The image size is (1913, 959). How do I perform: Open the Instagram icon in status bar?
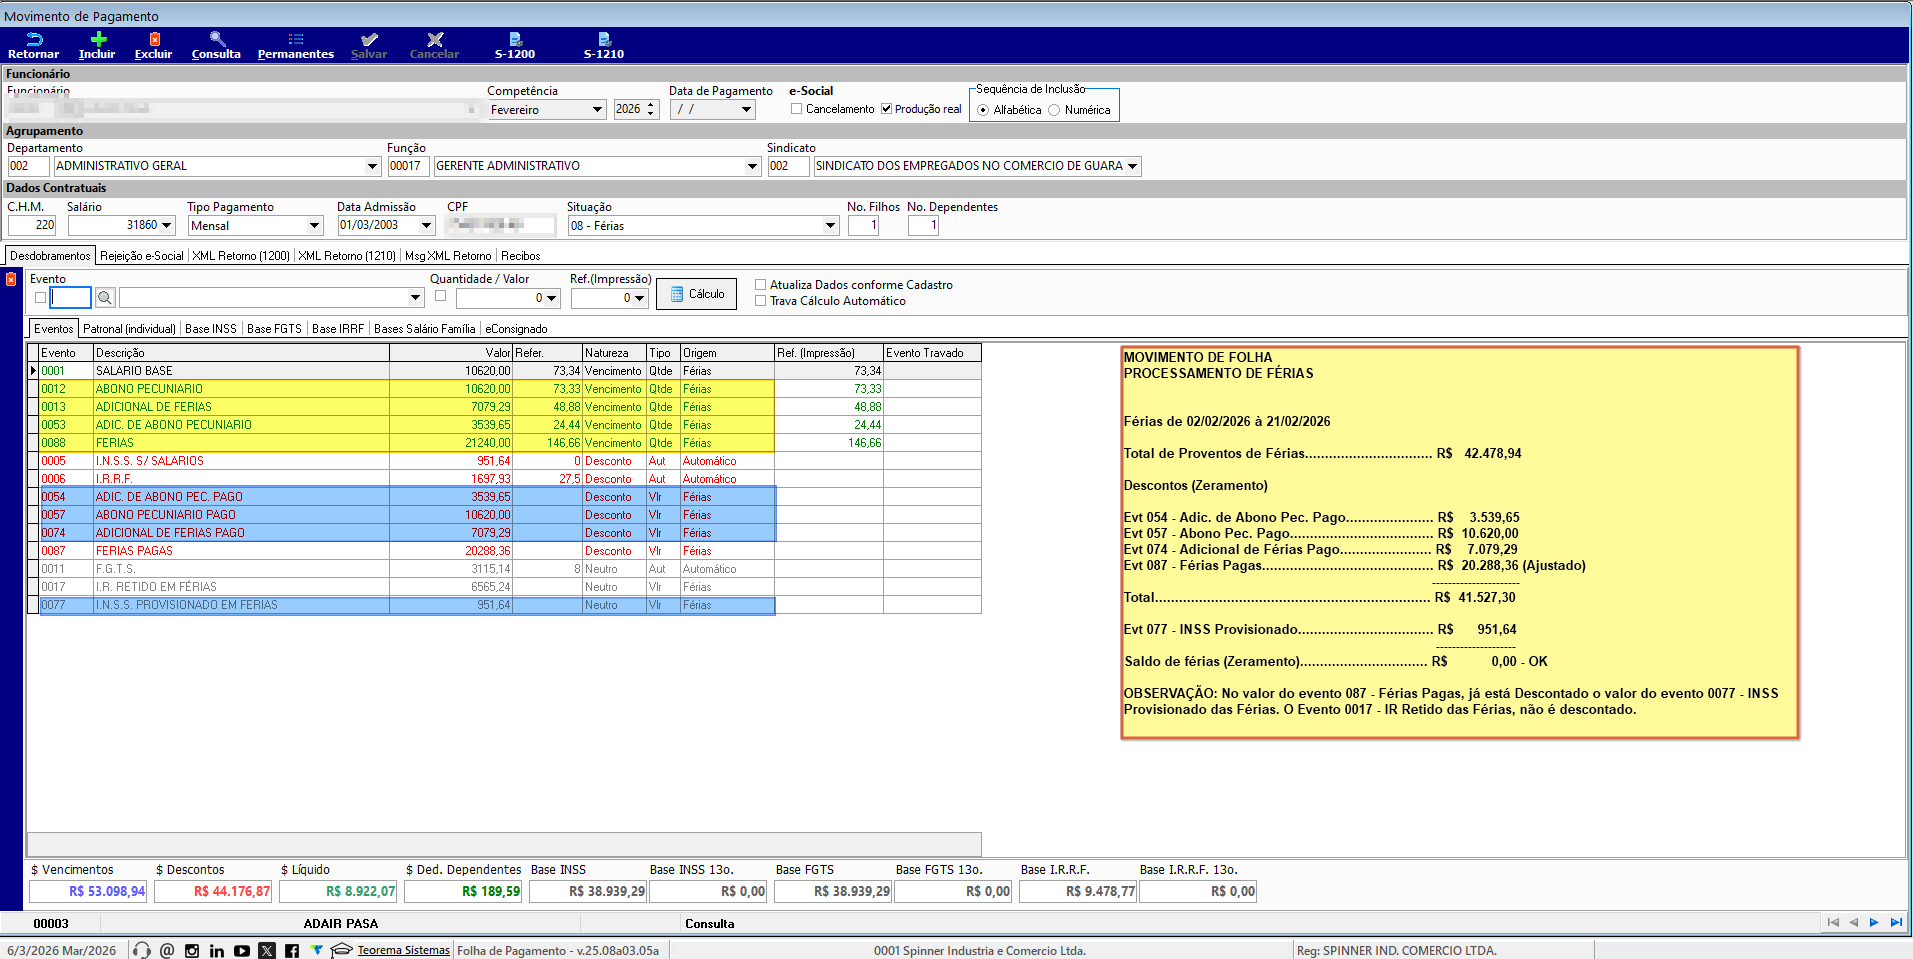point(192,951)
